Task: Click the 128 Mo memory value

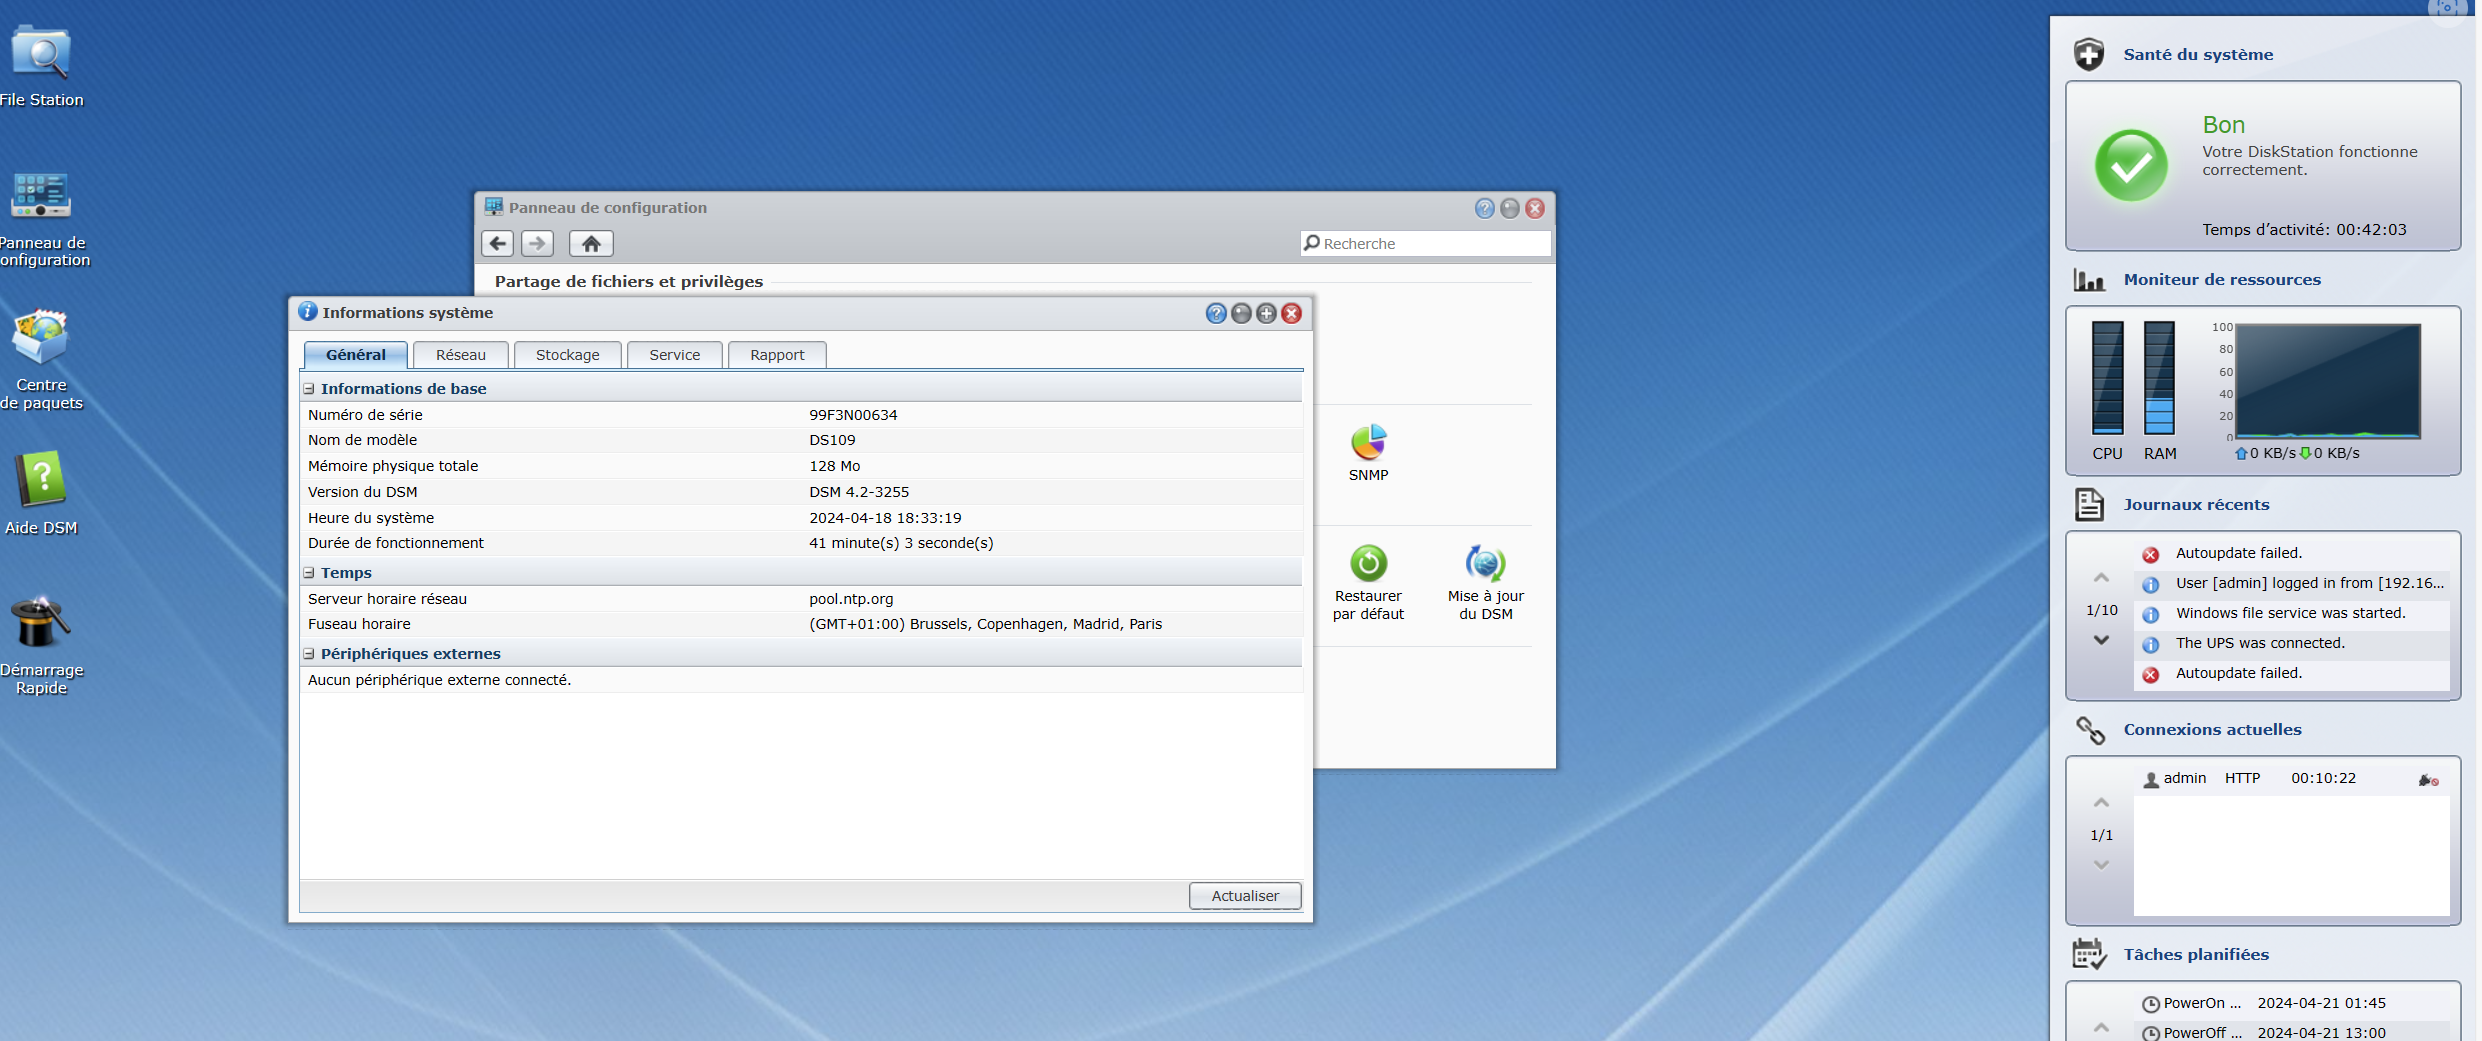Action: click(834, 466)
